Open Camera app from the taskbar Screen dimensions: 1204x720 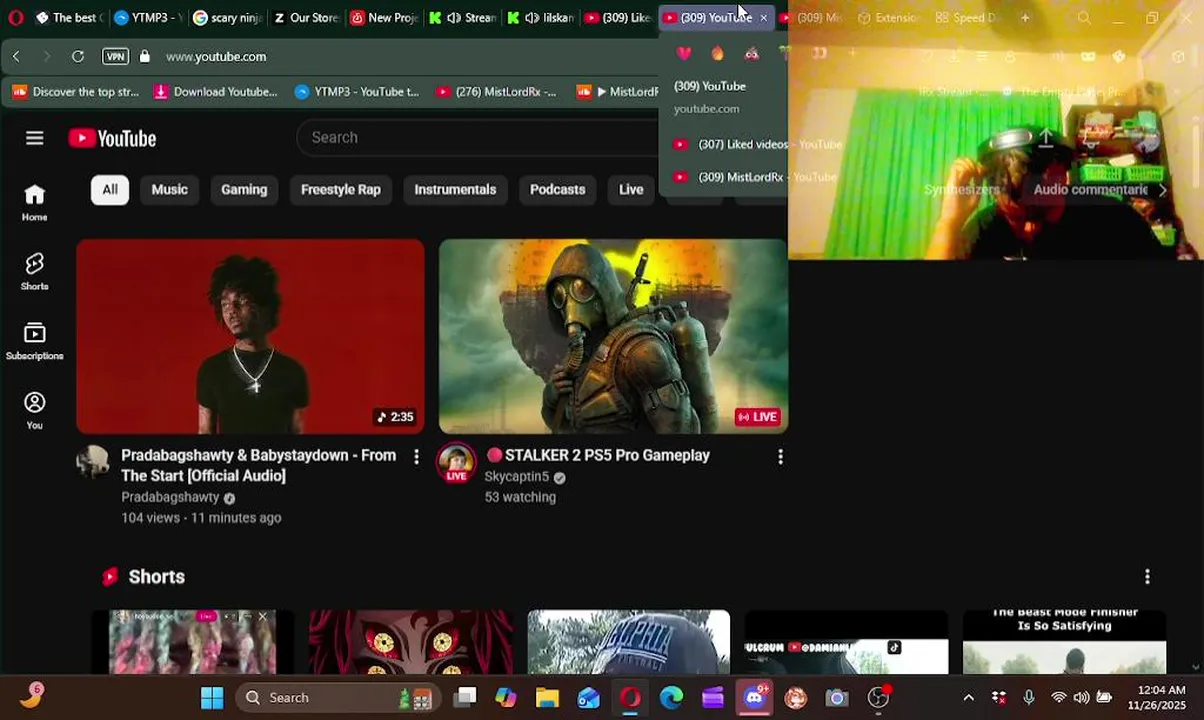tap(837, 697)
